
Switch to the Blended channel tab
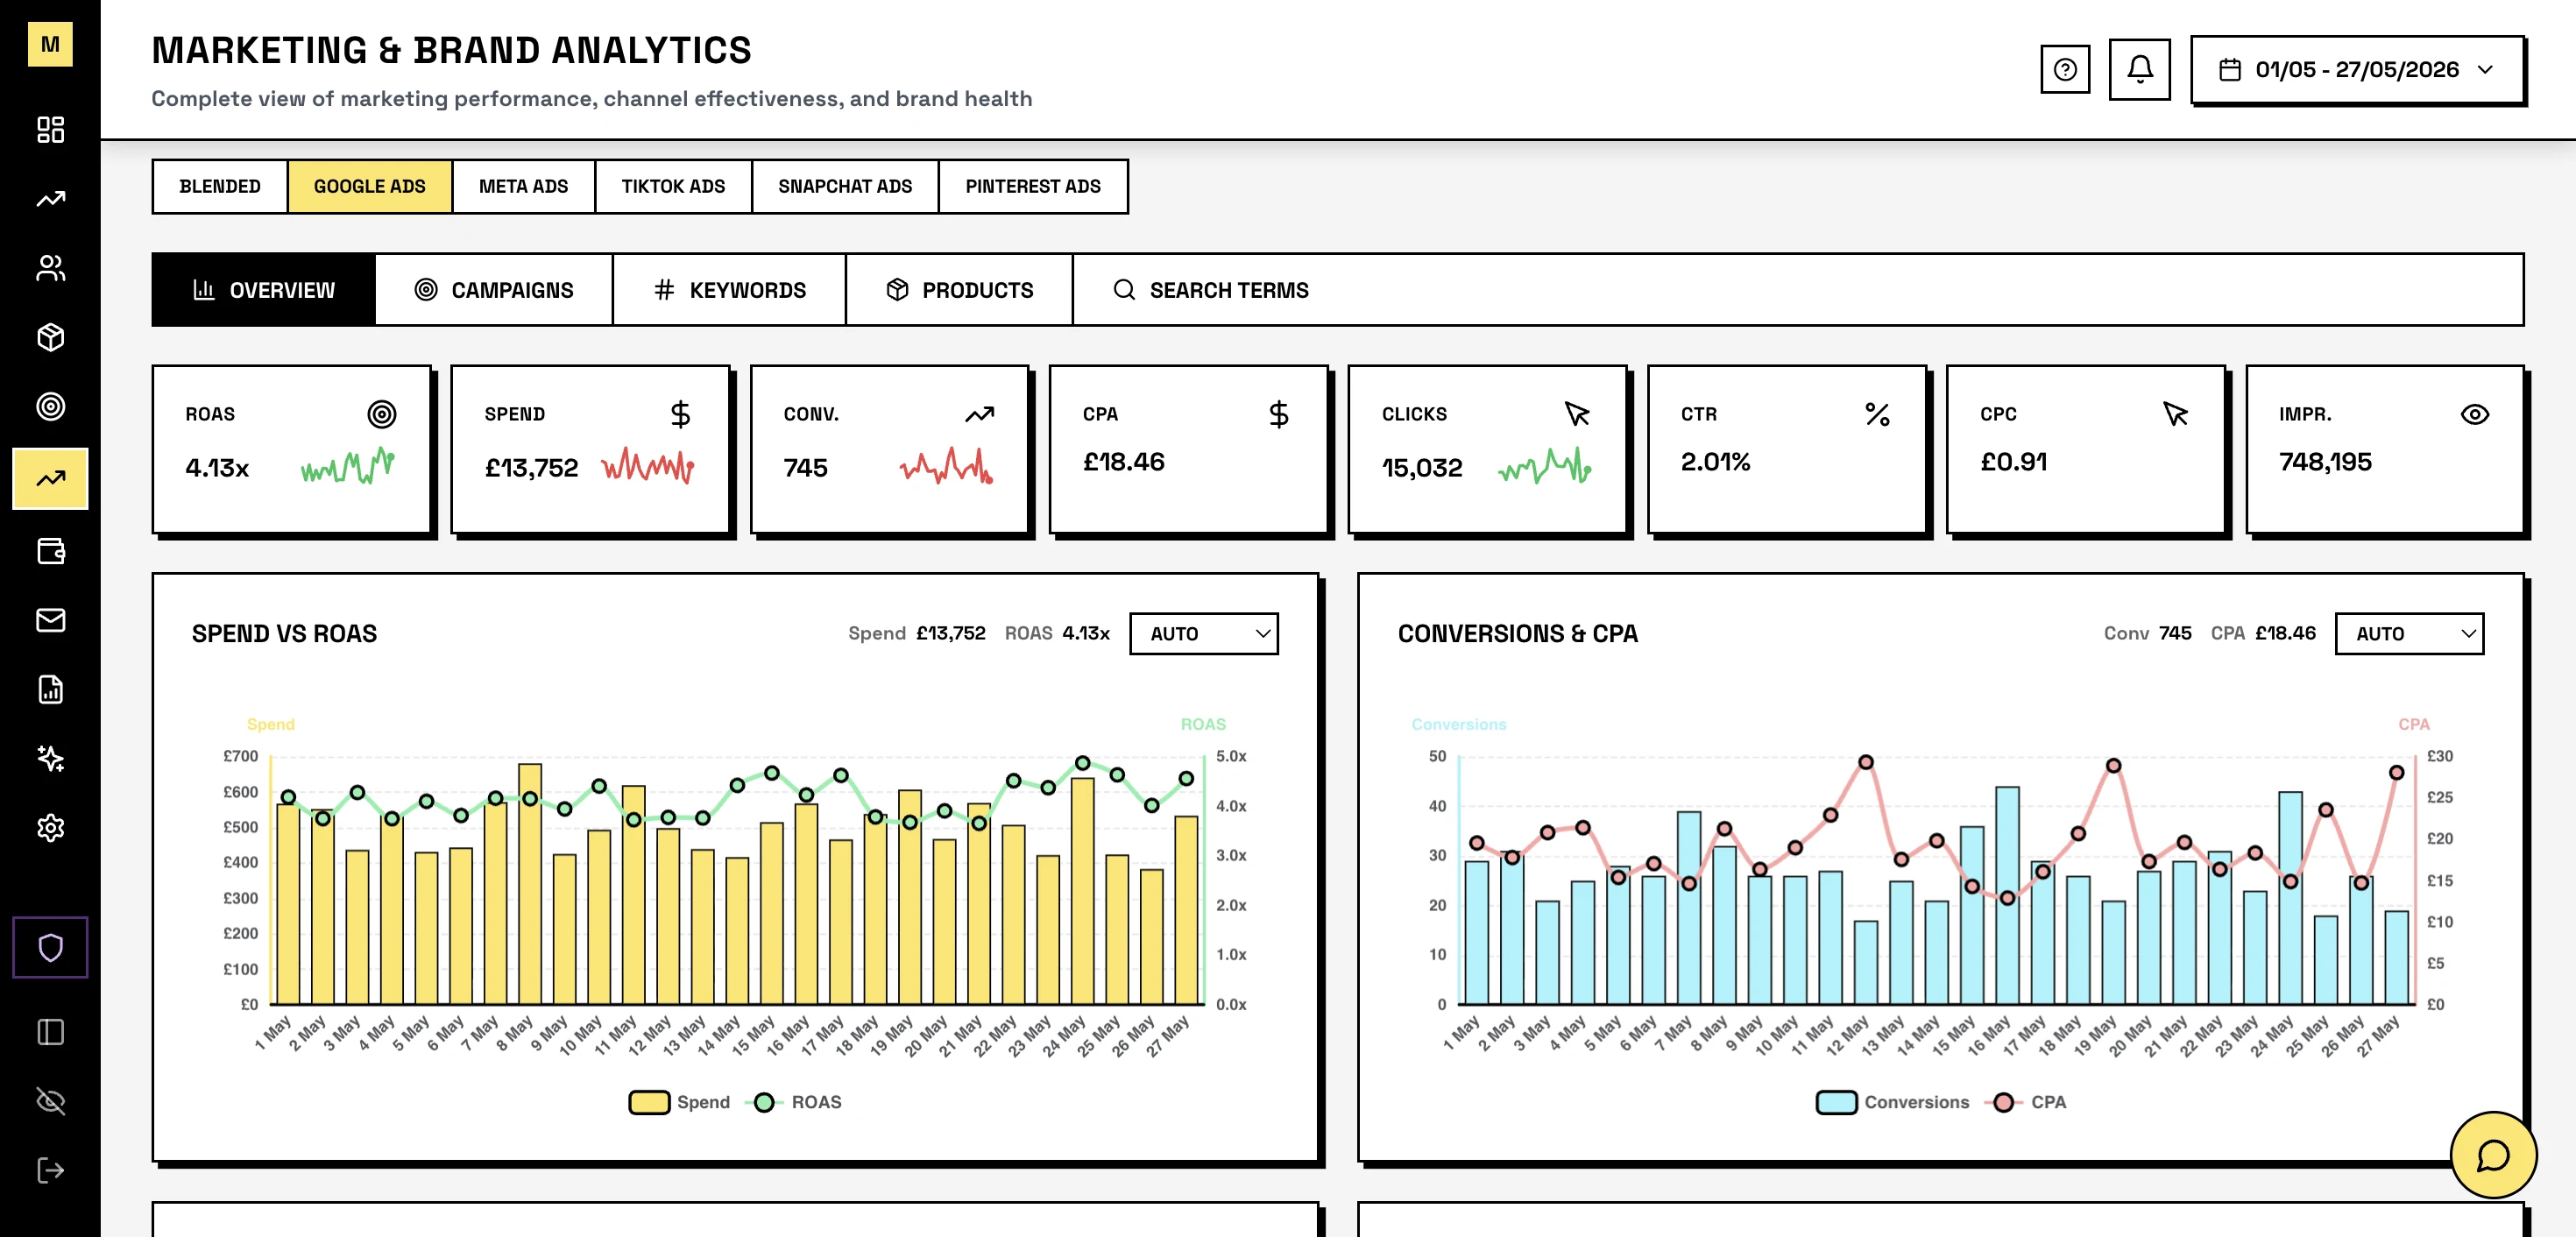tap(220, 186)
